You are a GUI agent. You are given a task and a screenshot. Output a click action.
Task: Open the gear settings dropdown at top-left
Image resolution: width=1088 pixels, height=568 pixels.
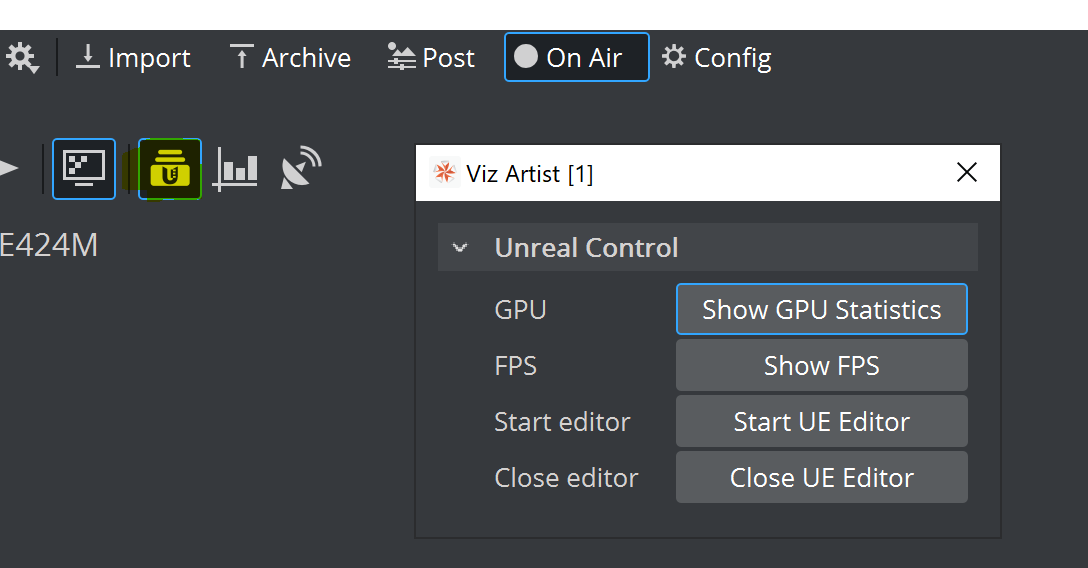(21, 58)
